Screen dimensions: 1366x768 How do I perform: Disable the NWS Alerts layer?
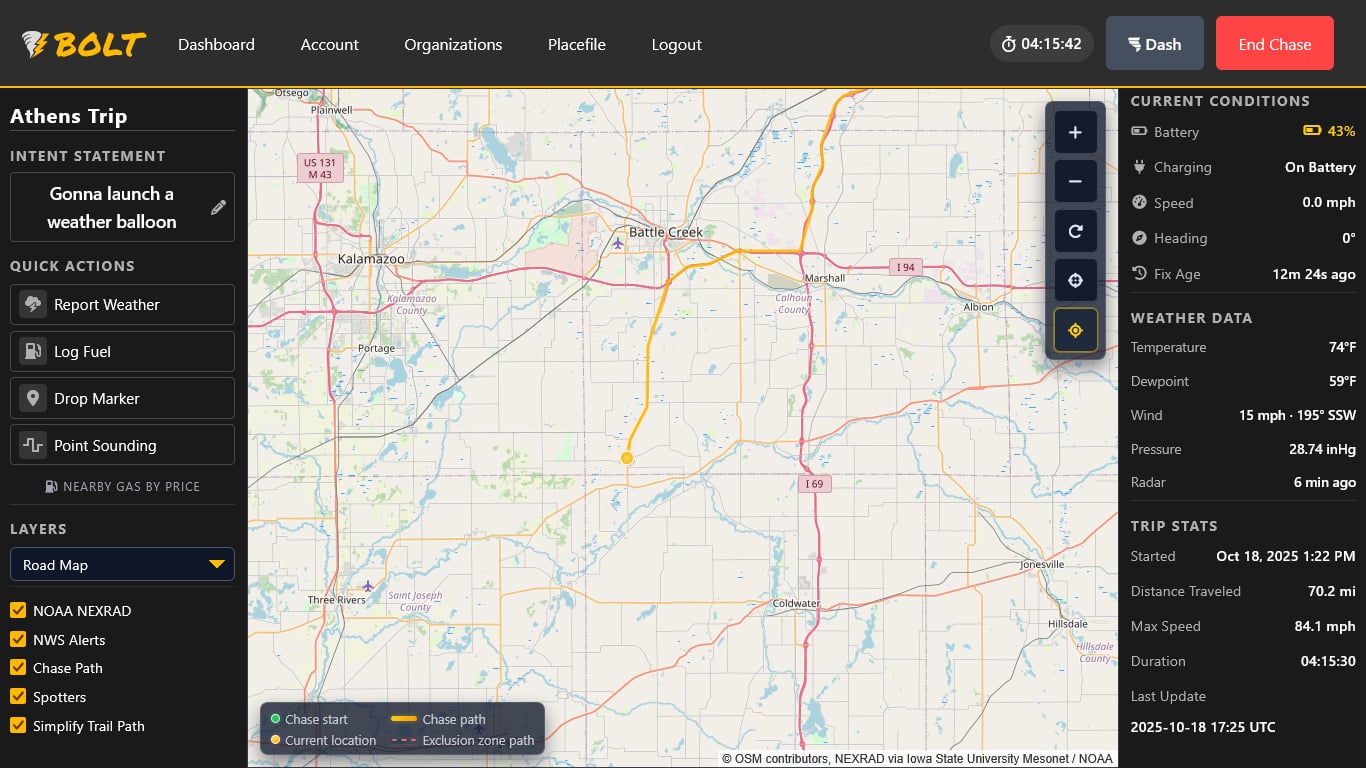coord(18,639)
